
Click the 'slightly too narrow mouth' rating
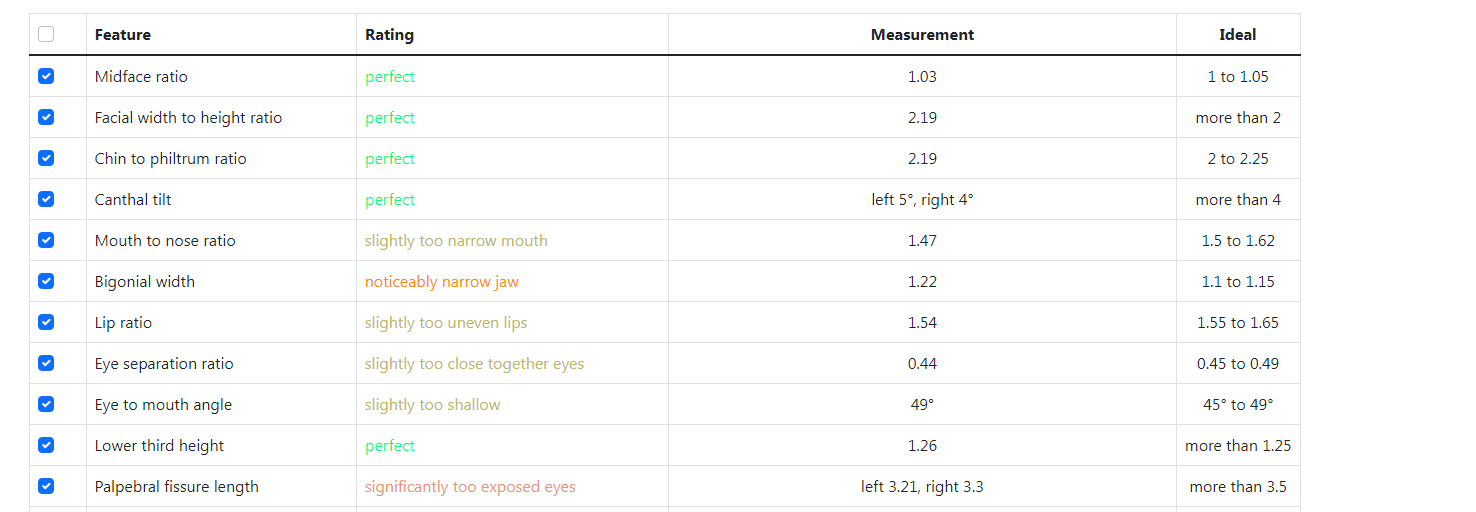pyautogui.click(x=456, y=241)
